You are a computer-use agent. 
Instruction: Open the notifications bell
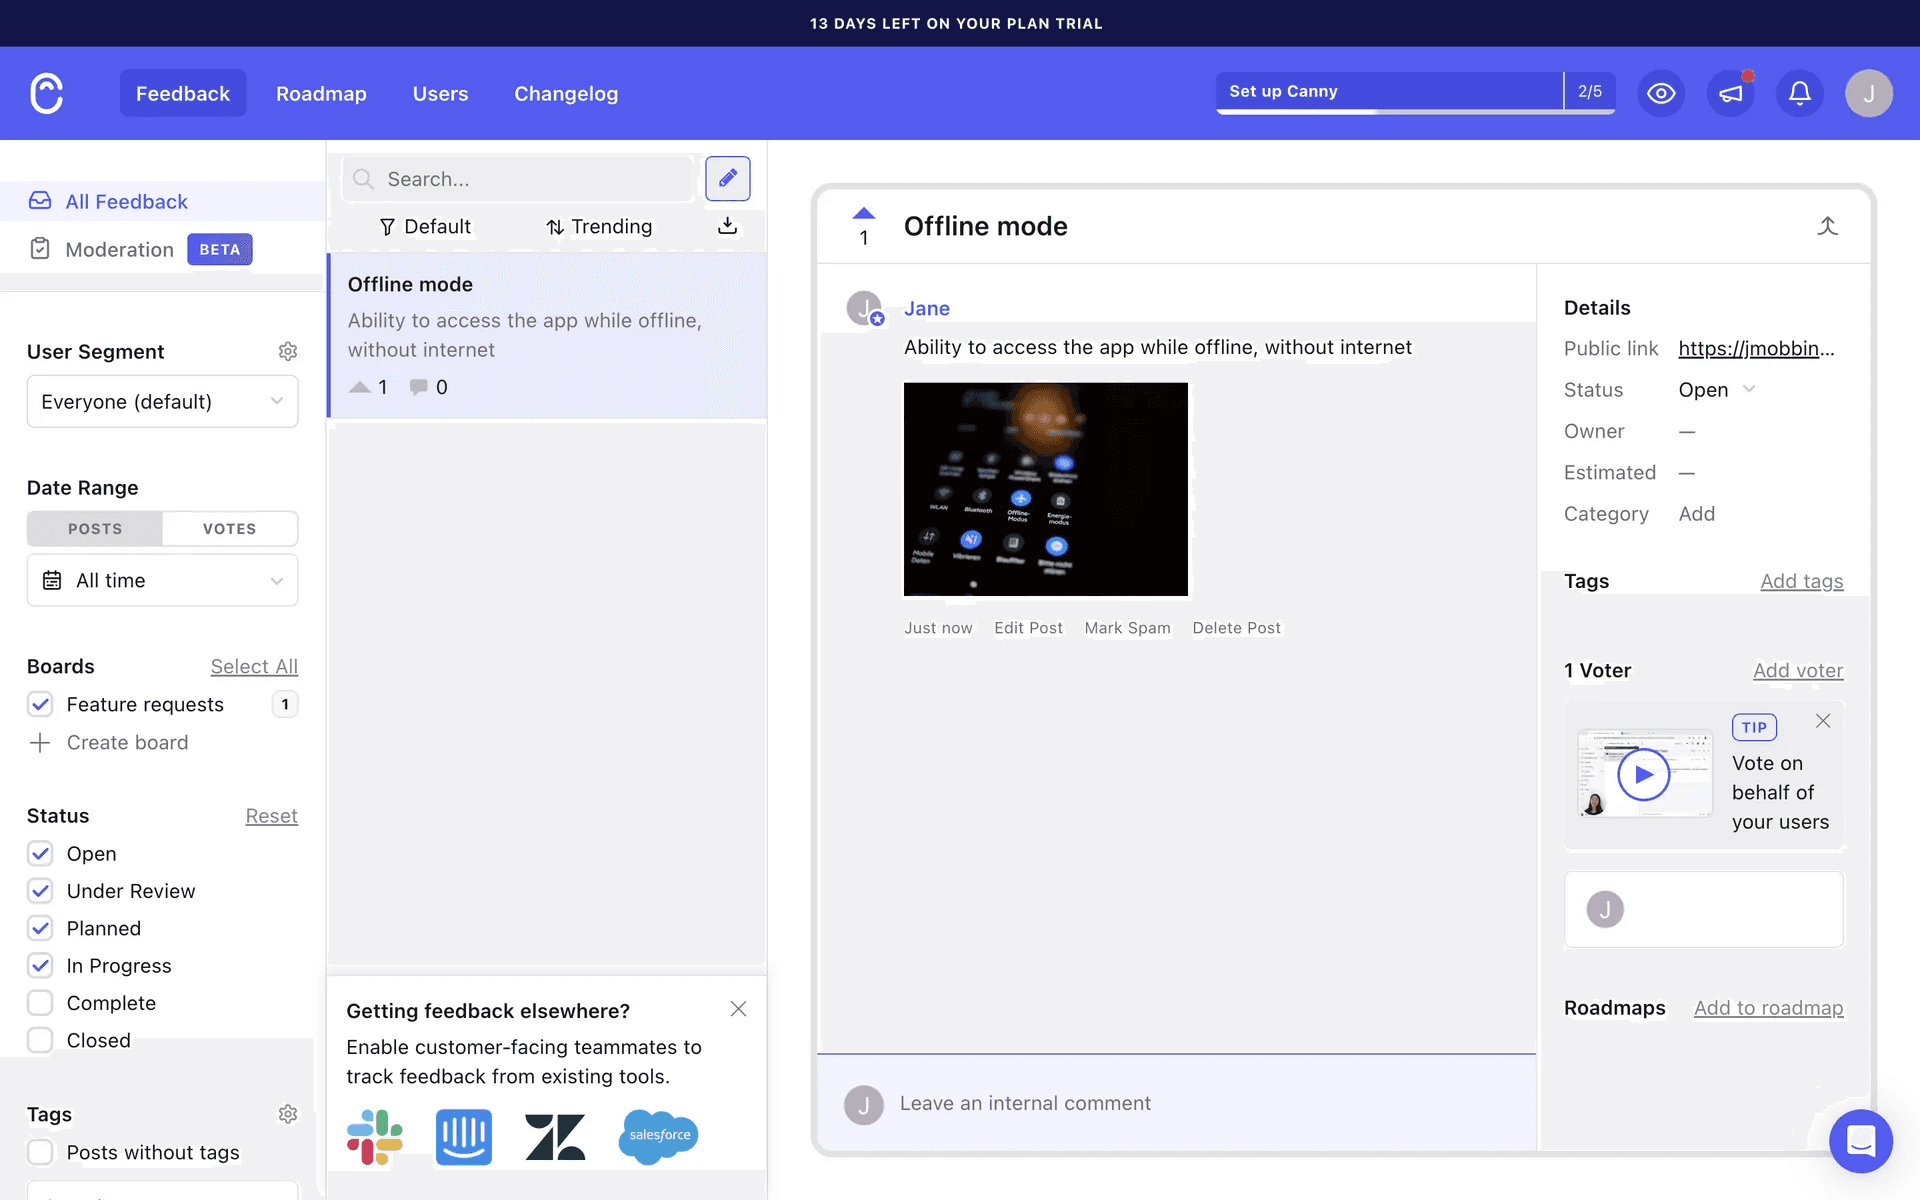coord(1799,93)
